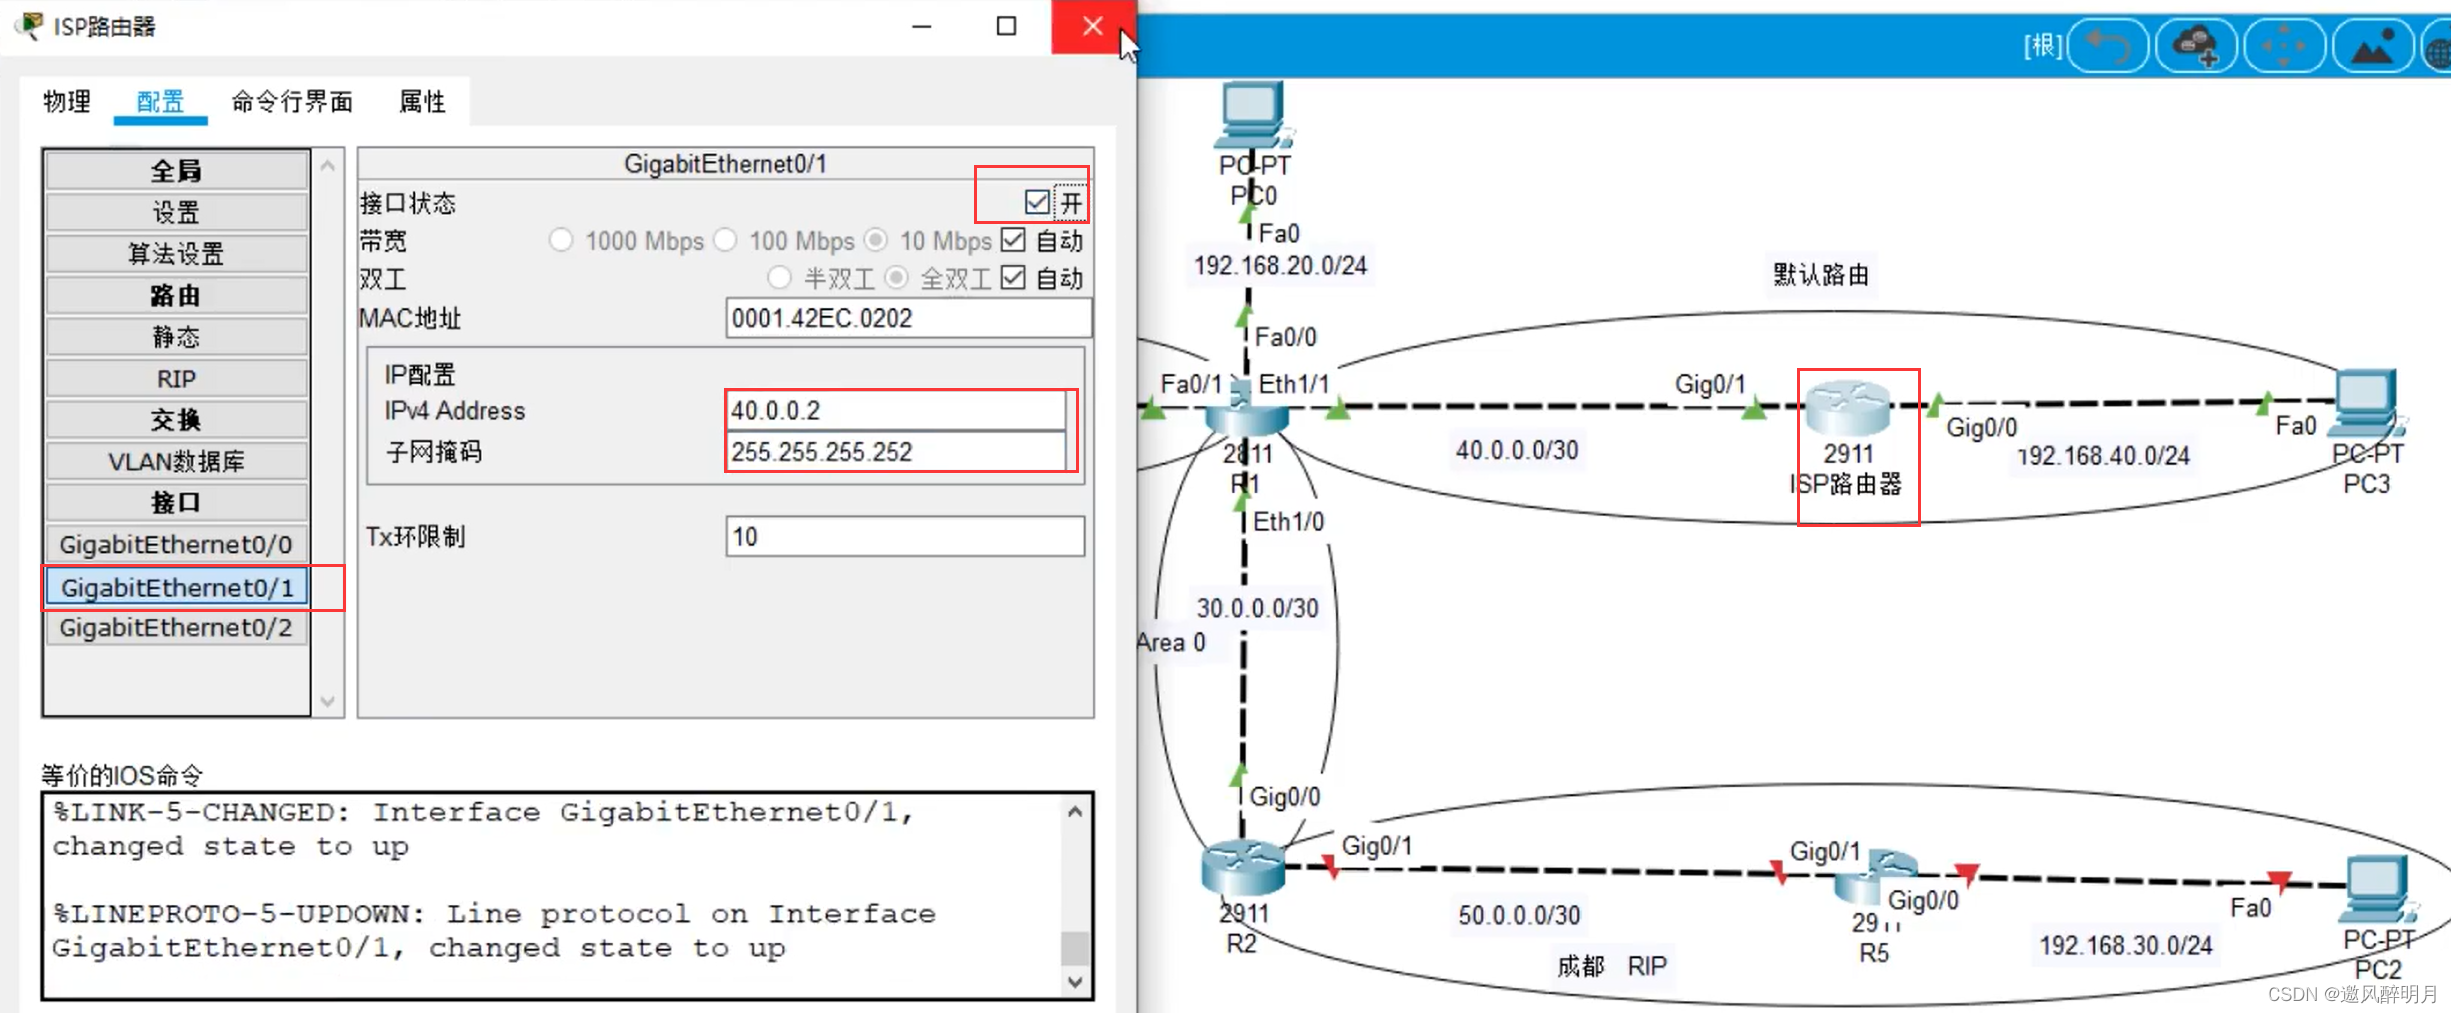
Task: Click the 192.168.20.0/24 network label
Action: (1280, 266)
